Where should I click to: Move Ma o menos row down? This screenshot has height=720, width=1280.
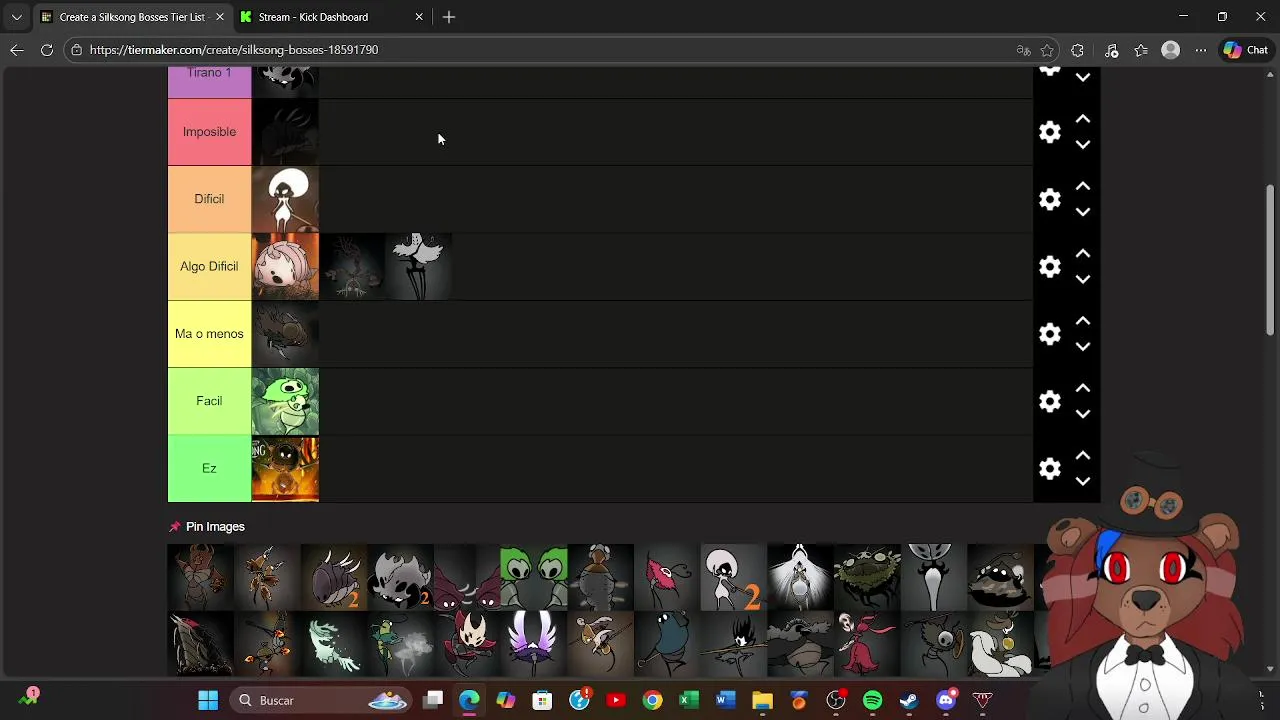[x=1083, y=347]
